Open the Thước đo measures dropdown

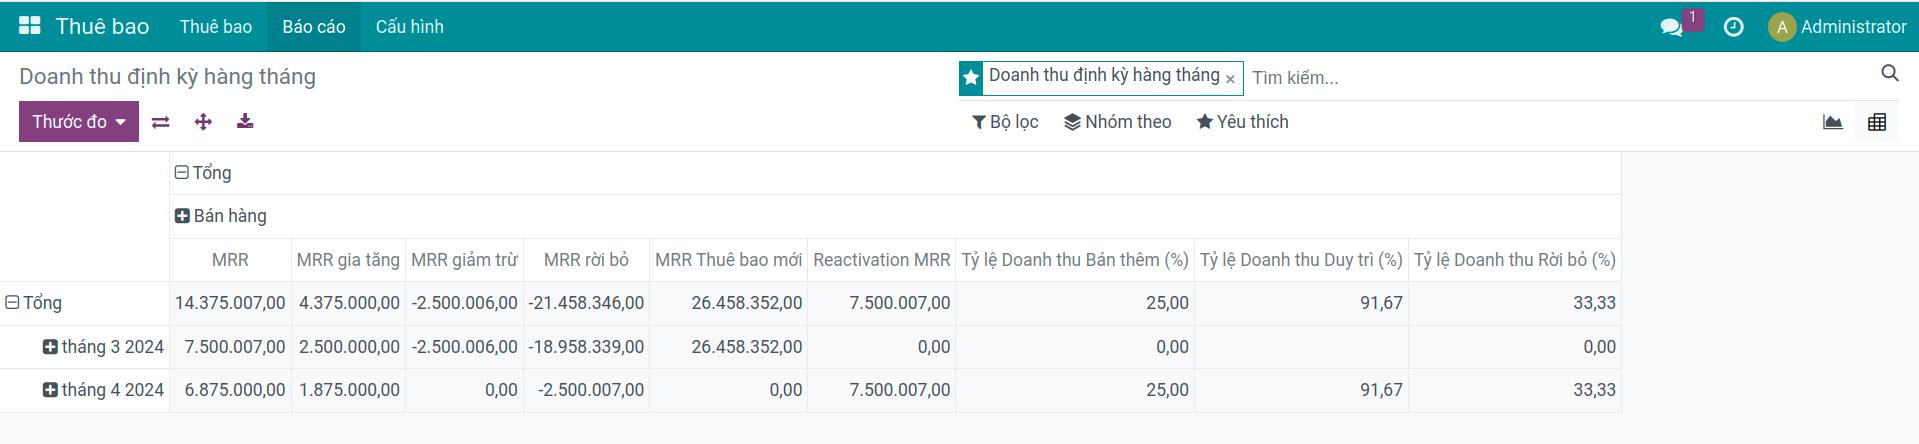tap(79, 122)
